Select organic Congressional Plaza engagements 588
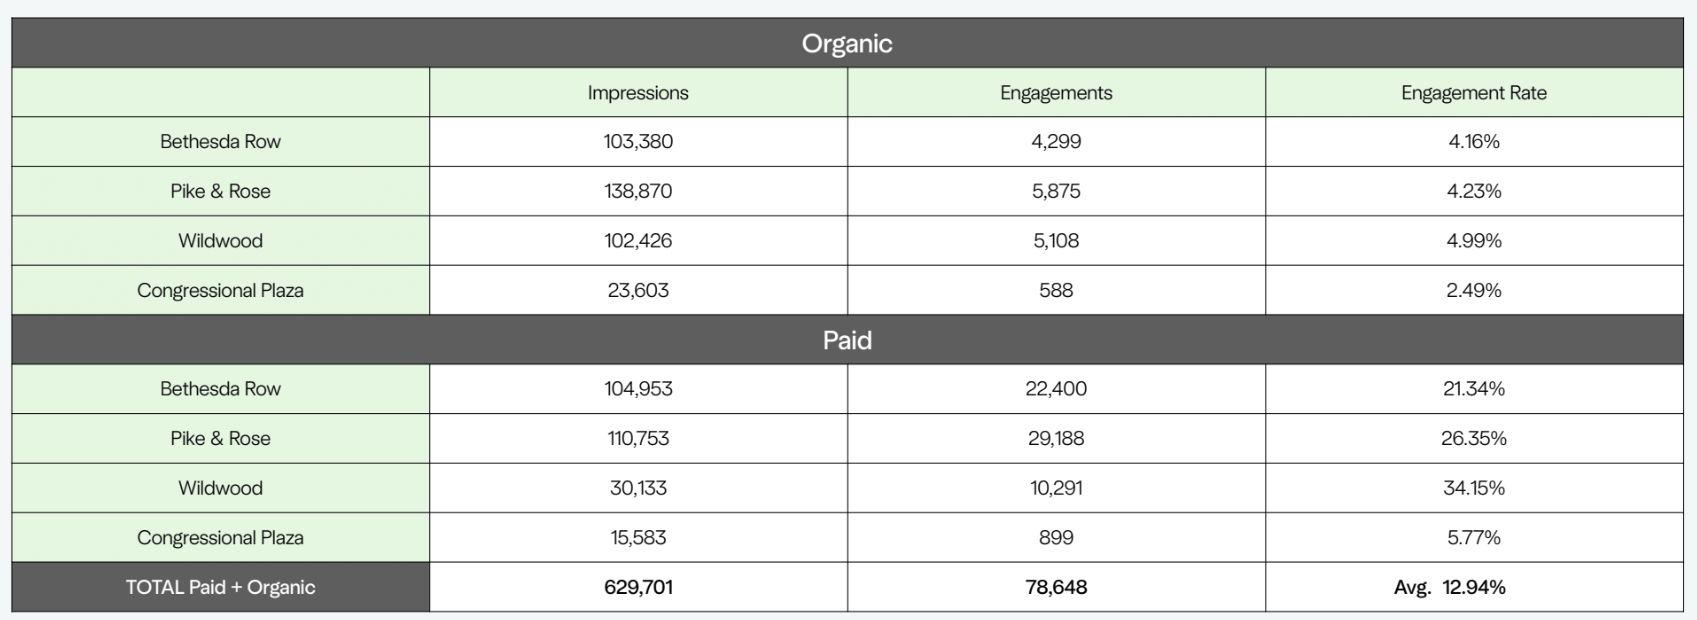The width and height of the screenshot is (1697, 620). (1056, 290)
